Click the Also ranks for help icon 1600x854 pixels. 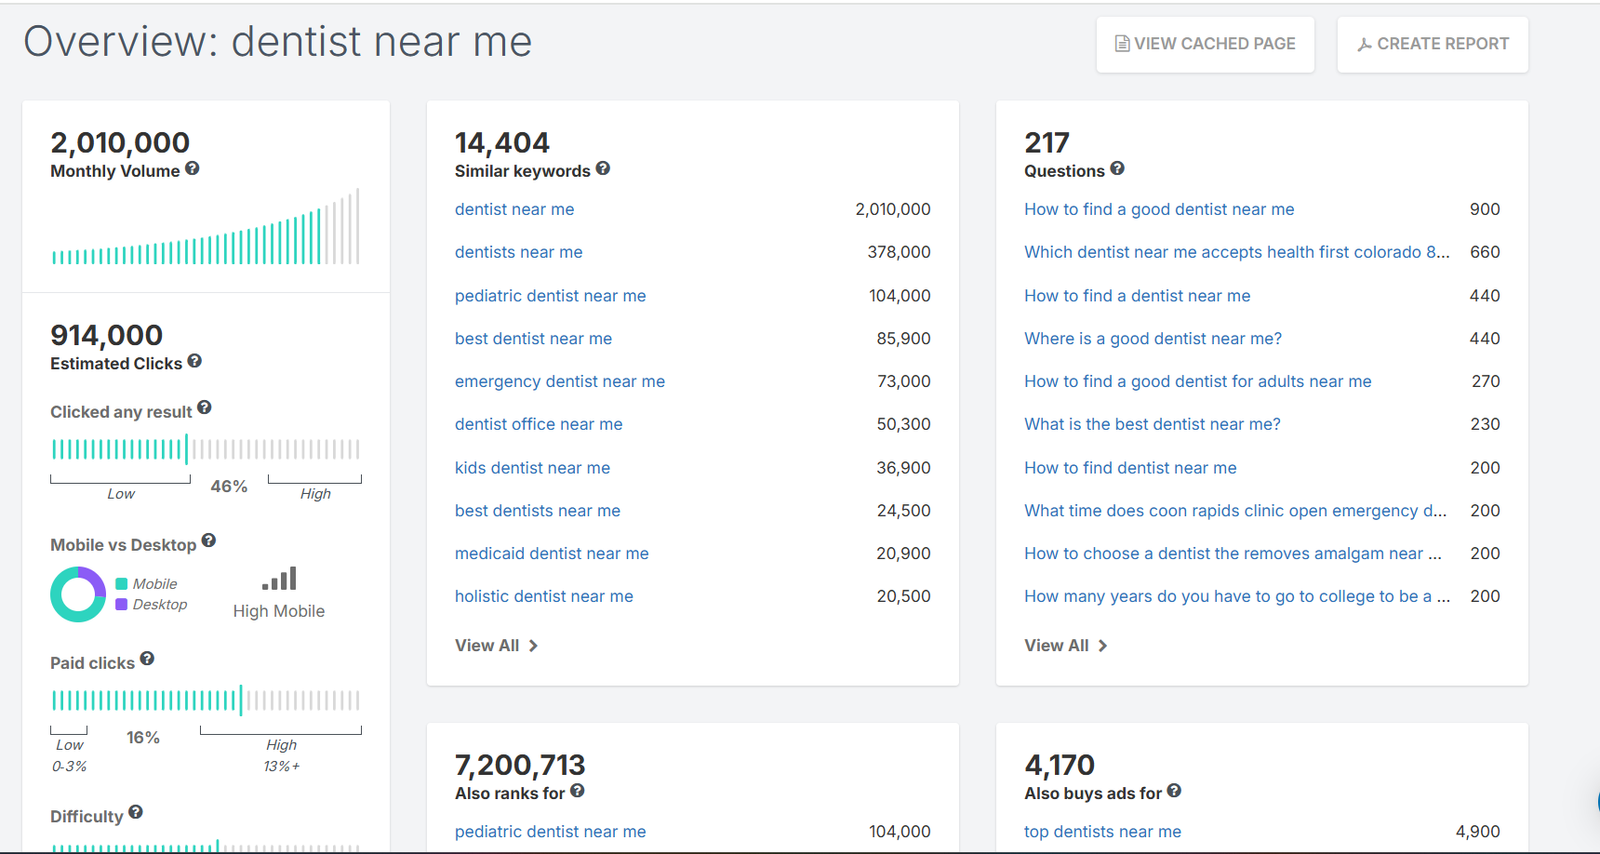coord(577,791)
